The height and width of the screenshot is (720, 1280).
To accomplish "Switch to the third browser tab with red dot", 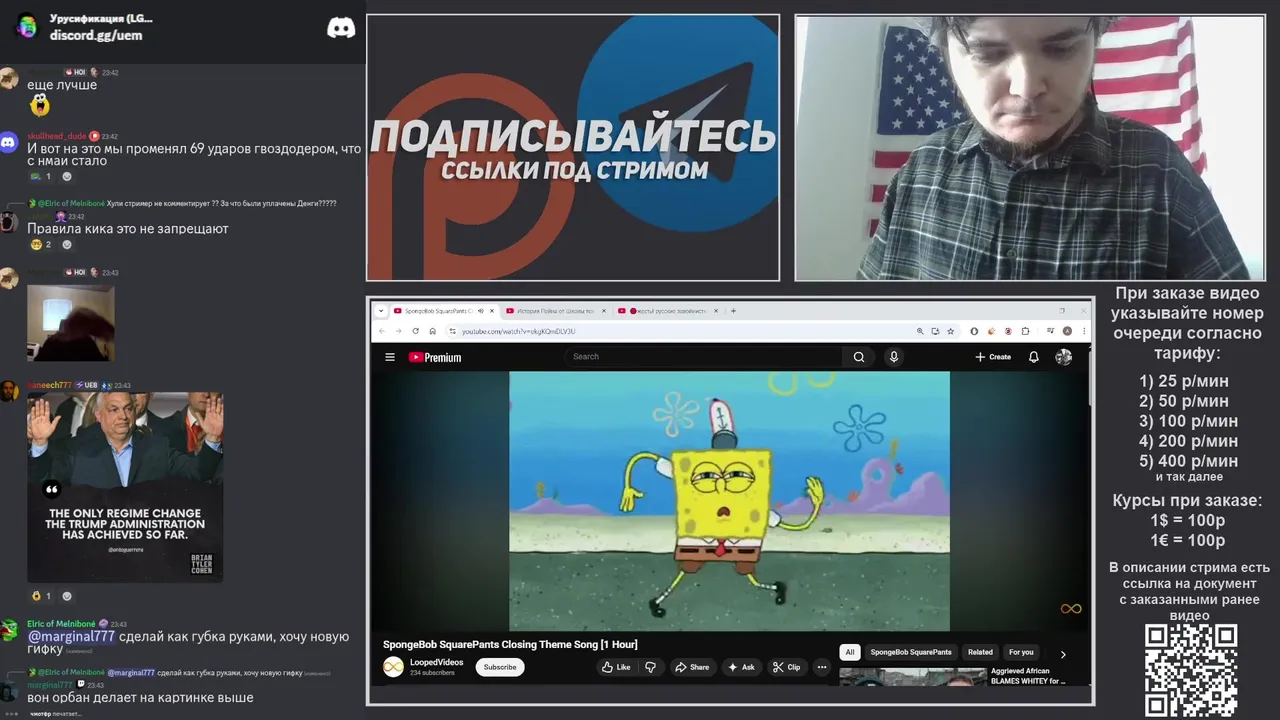I will pyautogui.click(x=668, y=311).
